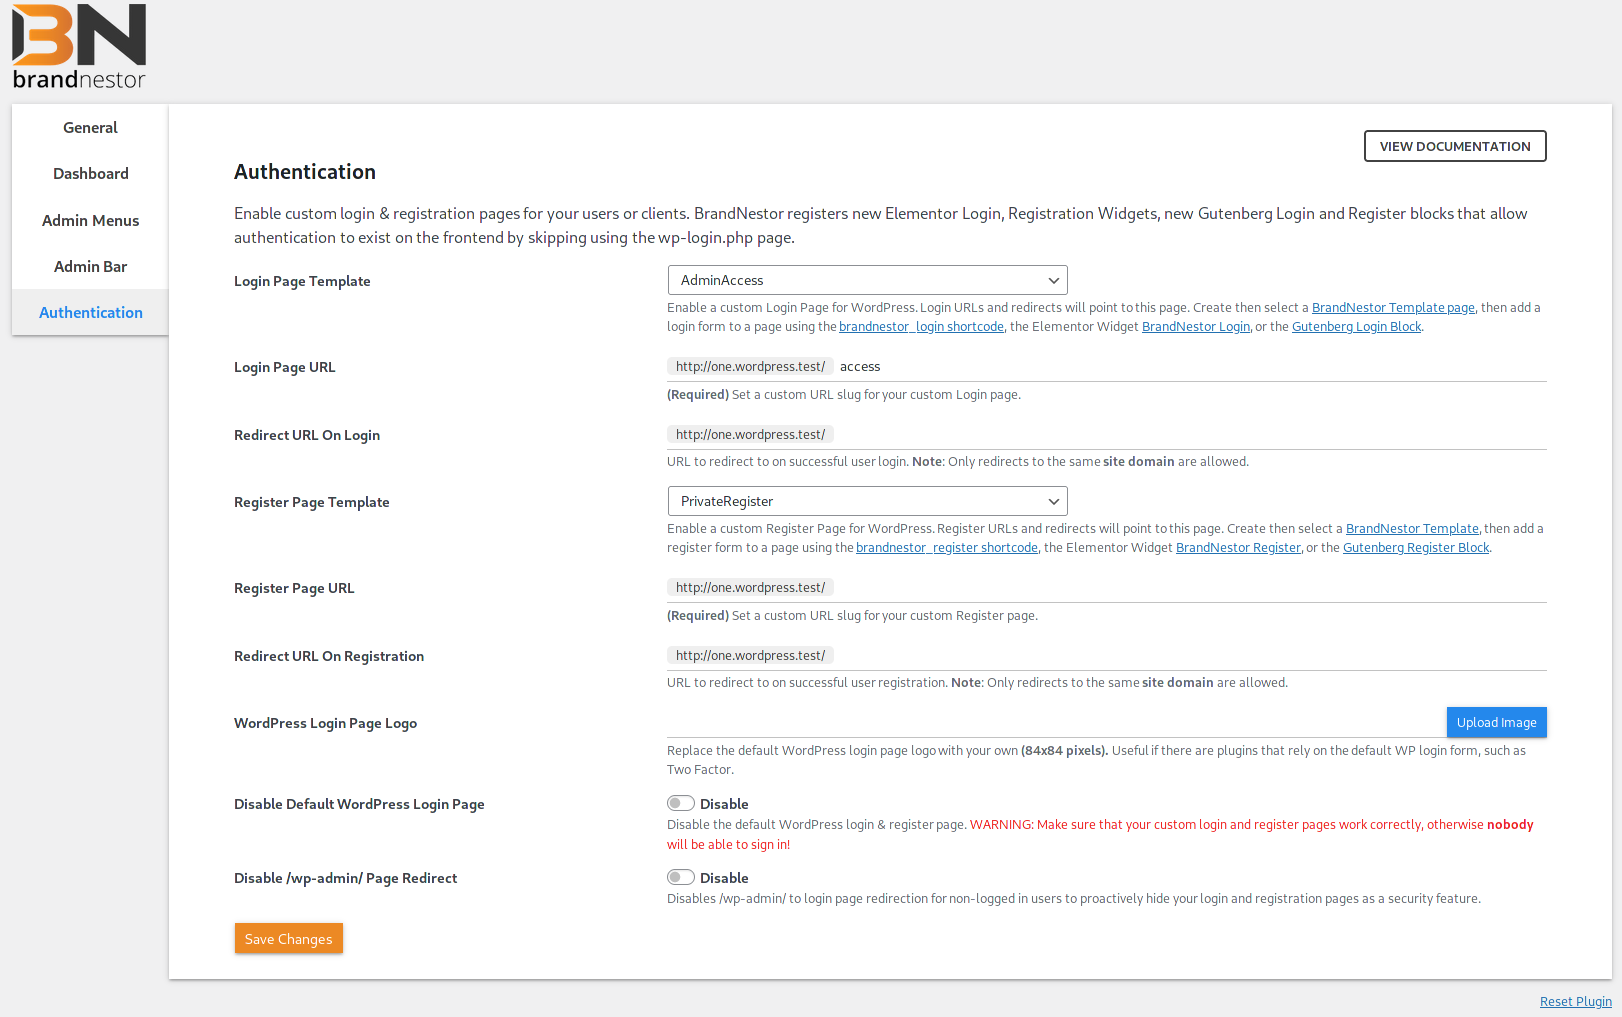The image size is (1622, 1017).
Task: Open the BrandNestor Login widget link
Action: click(x=1196, y=327)
